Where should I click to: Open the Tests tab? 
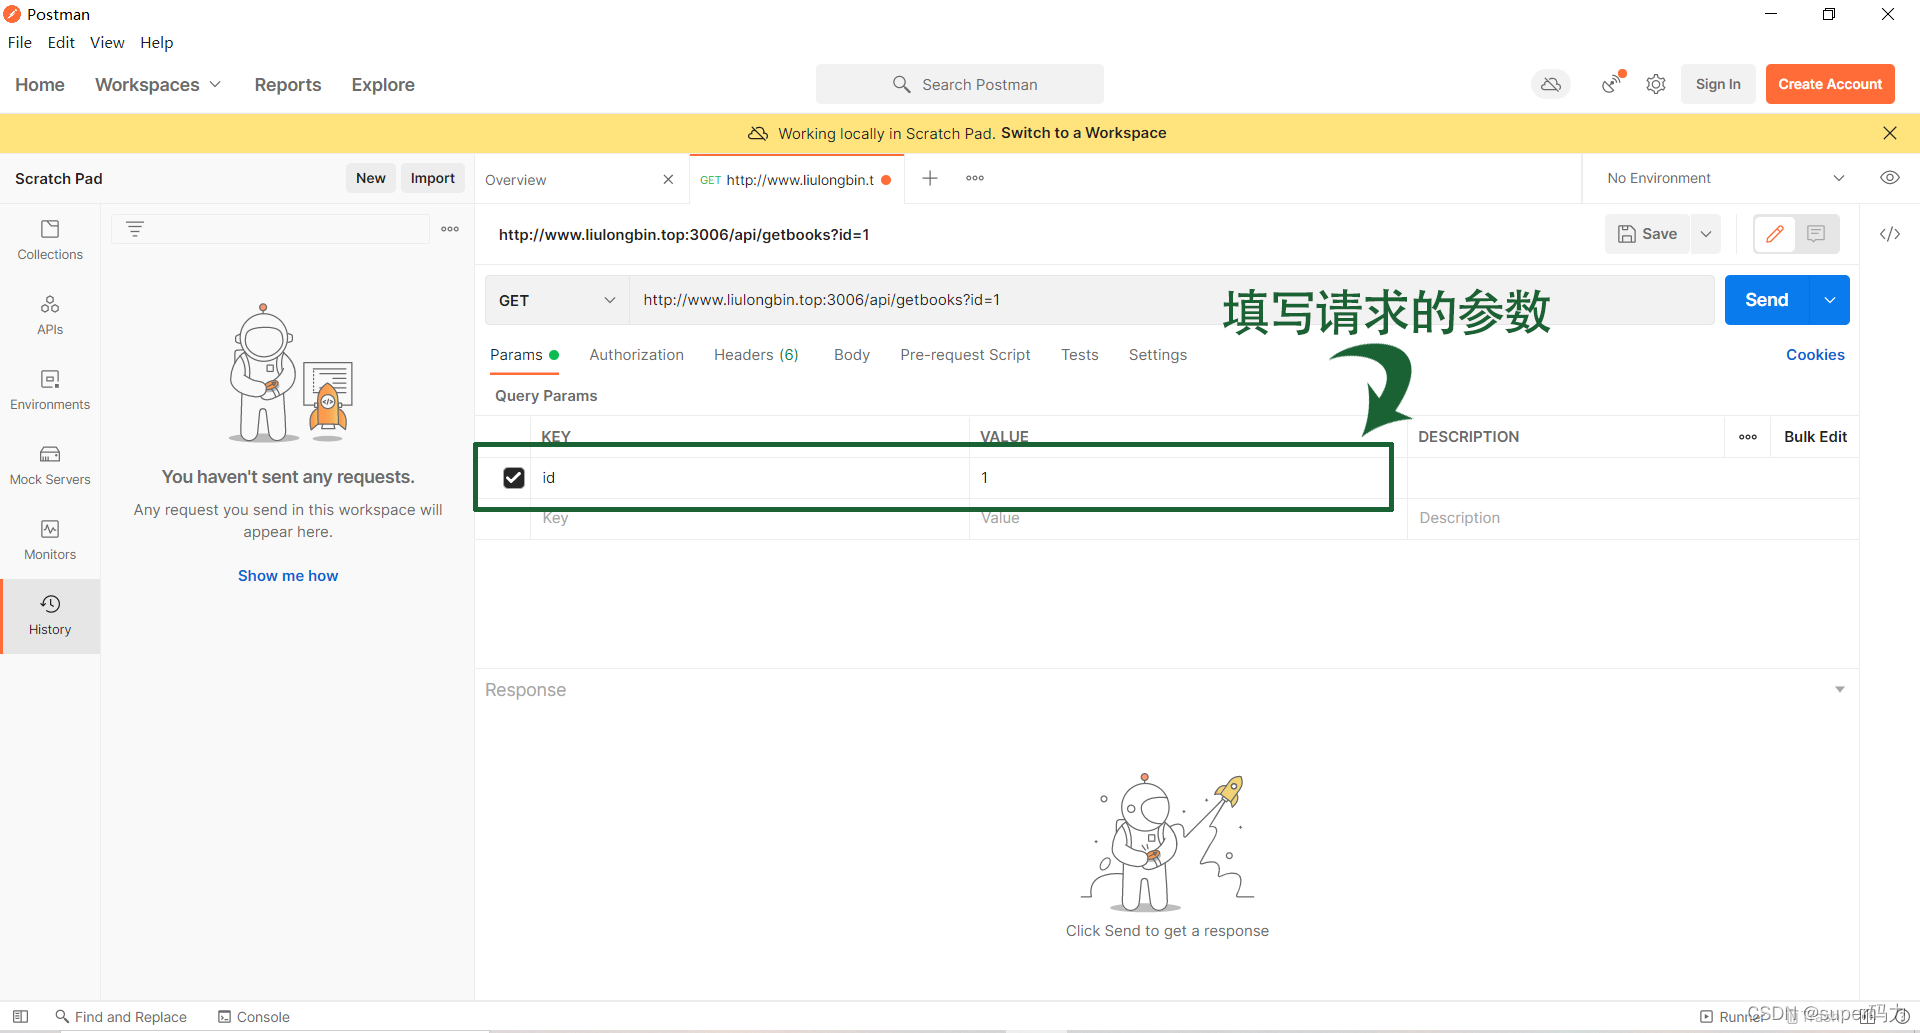1080,355
